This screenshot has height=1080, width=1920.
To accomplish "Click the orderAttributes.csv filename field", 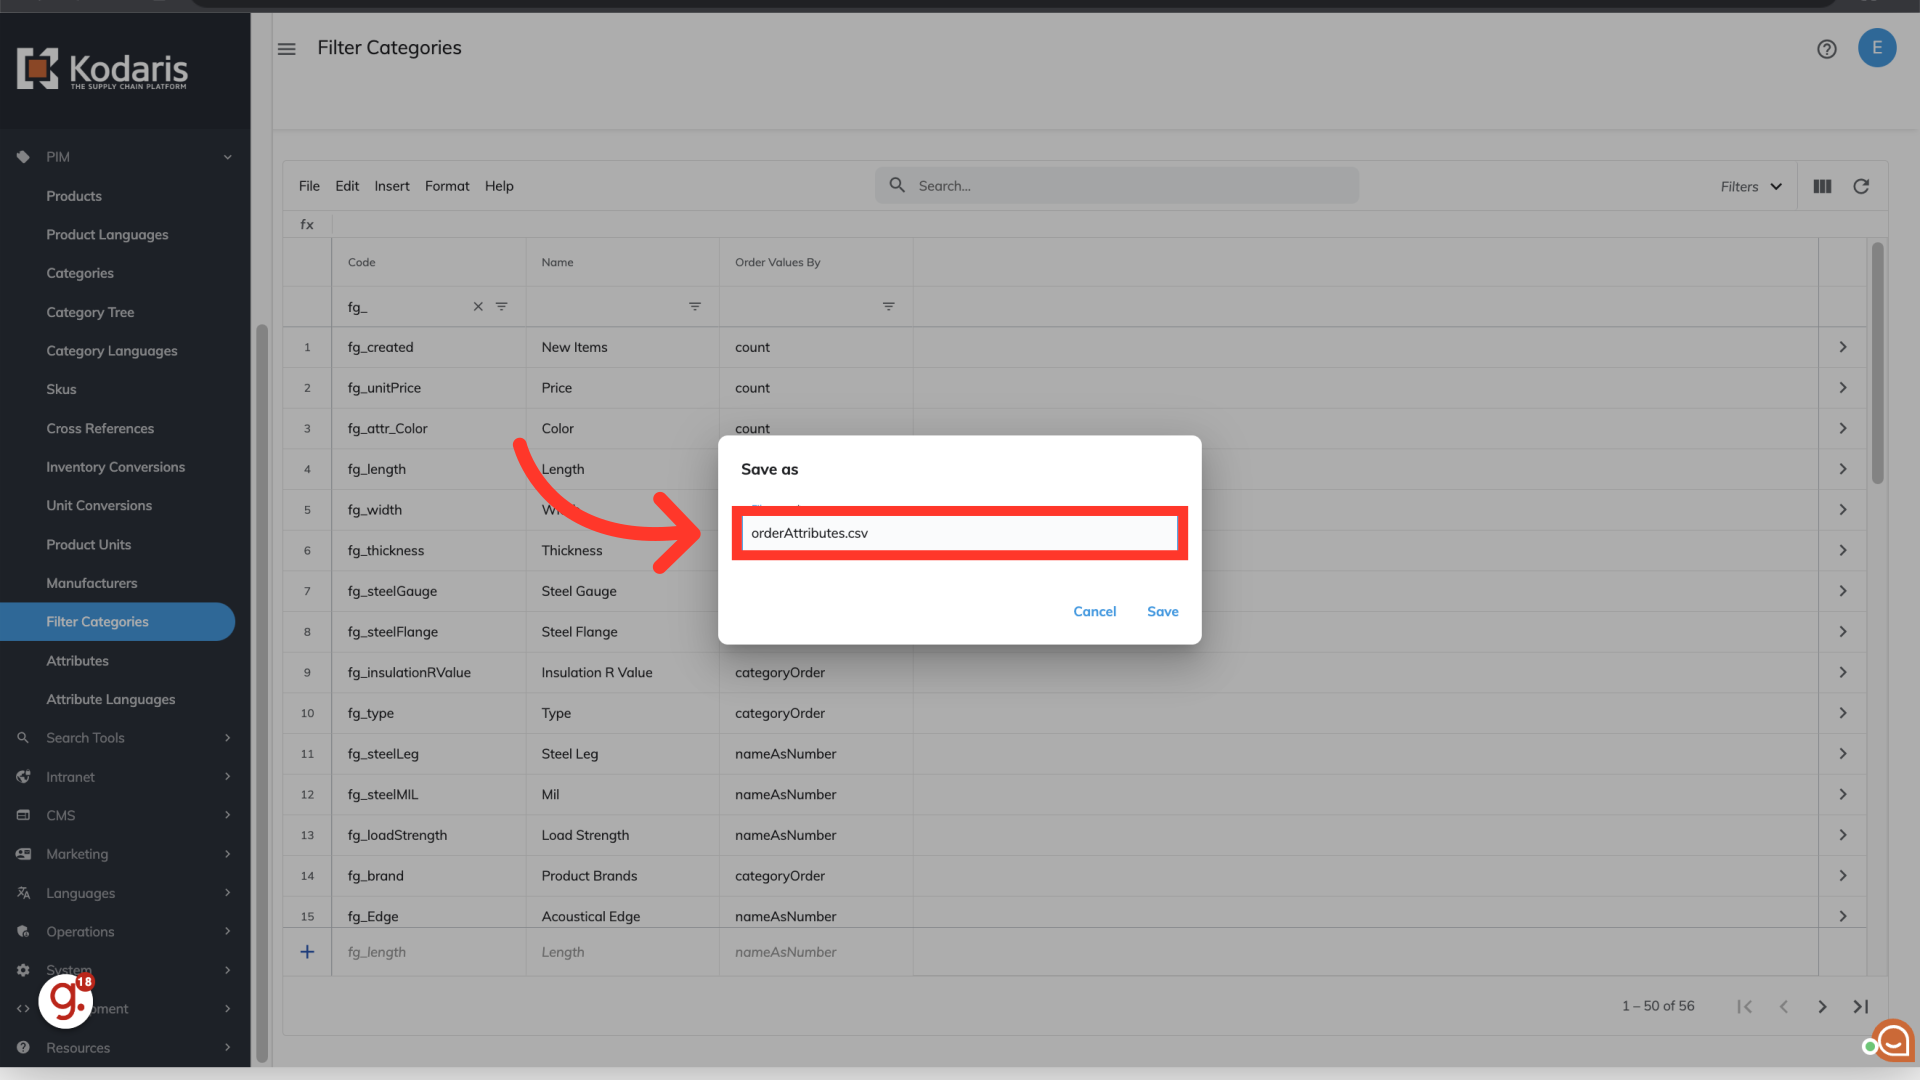I will pyautogui.click(x=959, y=533).
